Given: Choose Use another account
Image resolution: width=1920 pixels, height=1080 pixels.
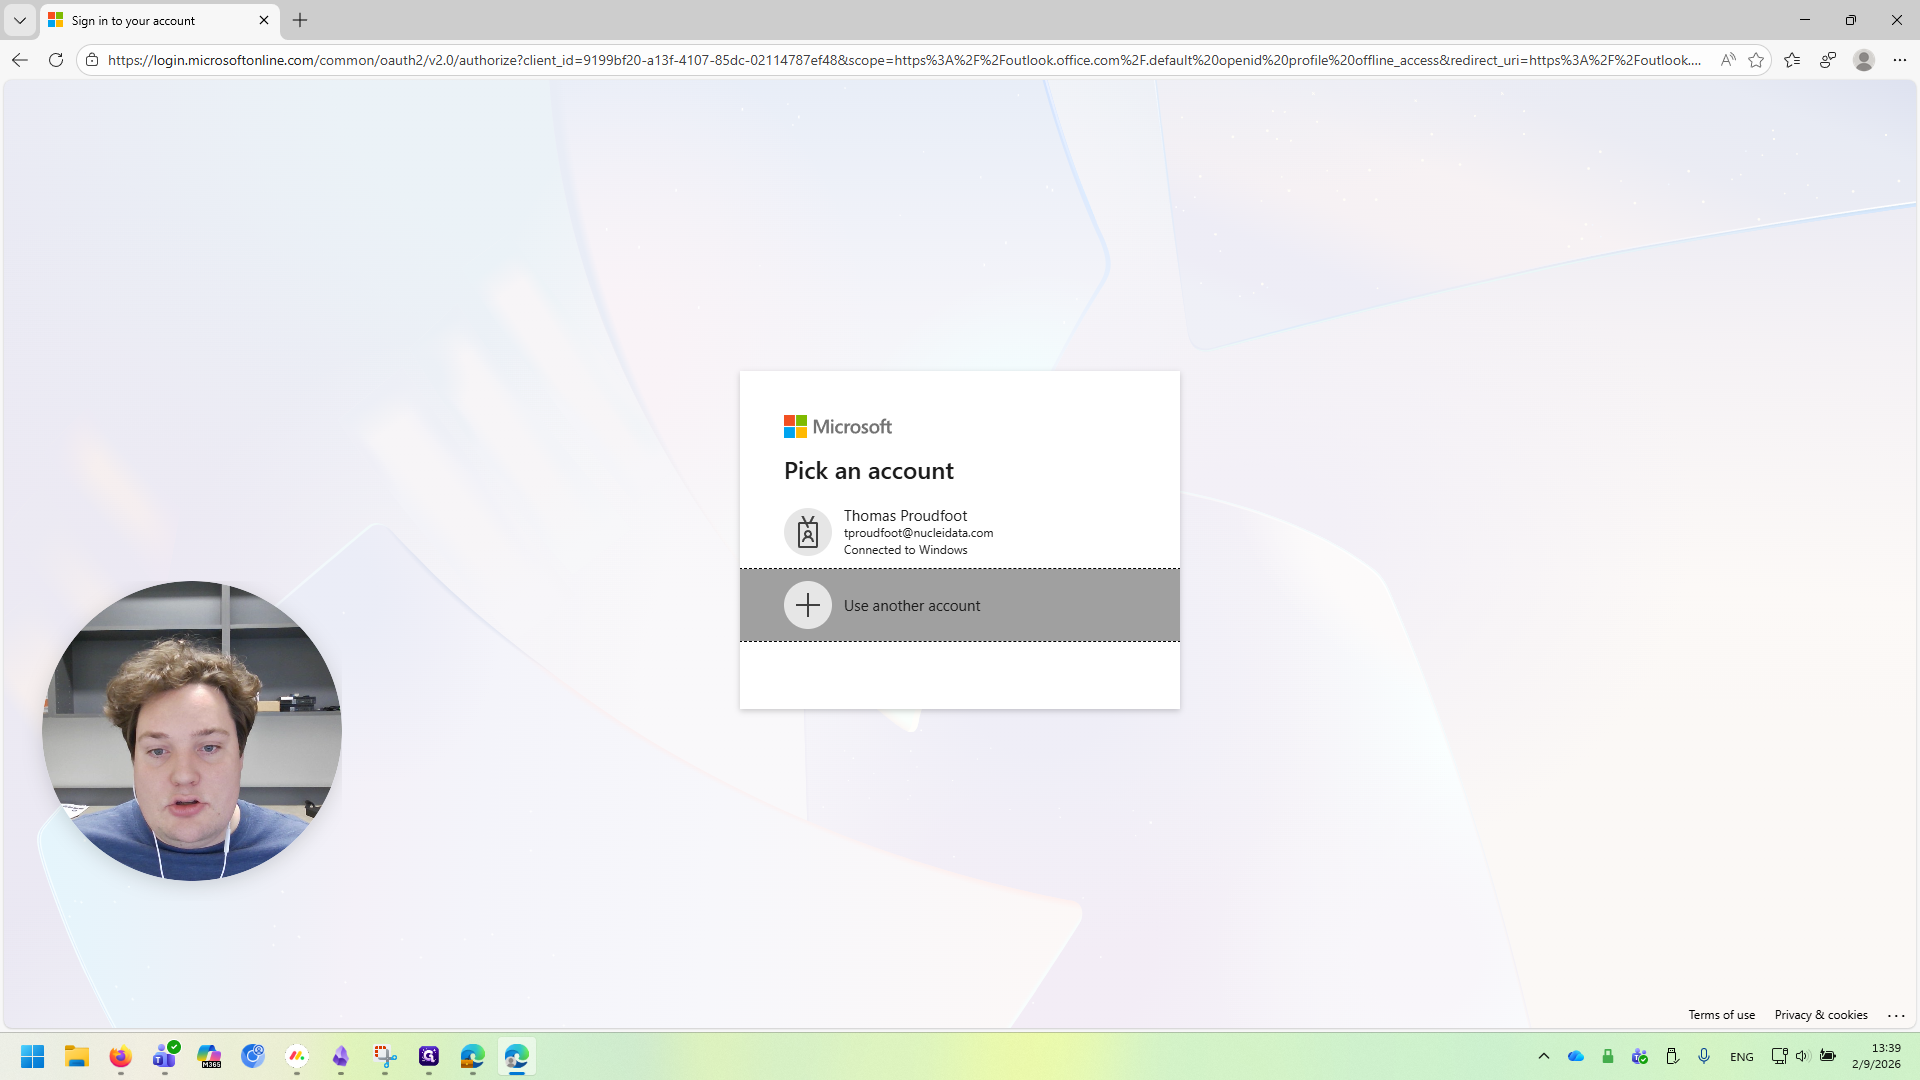Looking at the screenshot, I should pos(960,605).
